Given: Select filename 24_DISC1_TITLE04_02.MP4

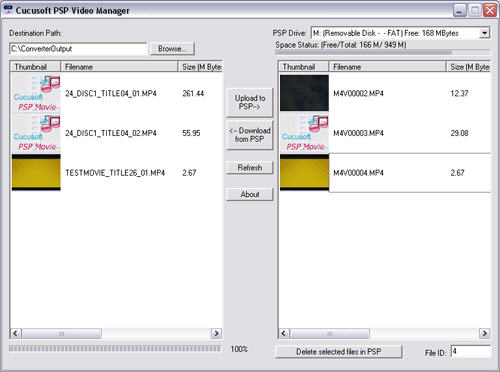Looking at the screenshot, I should (111, 133).
